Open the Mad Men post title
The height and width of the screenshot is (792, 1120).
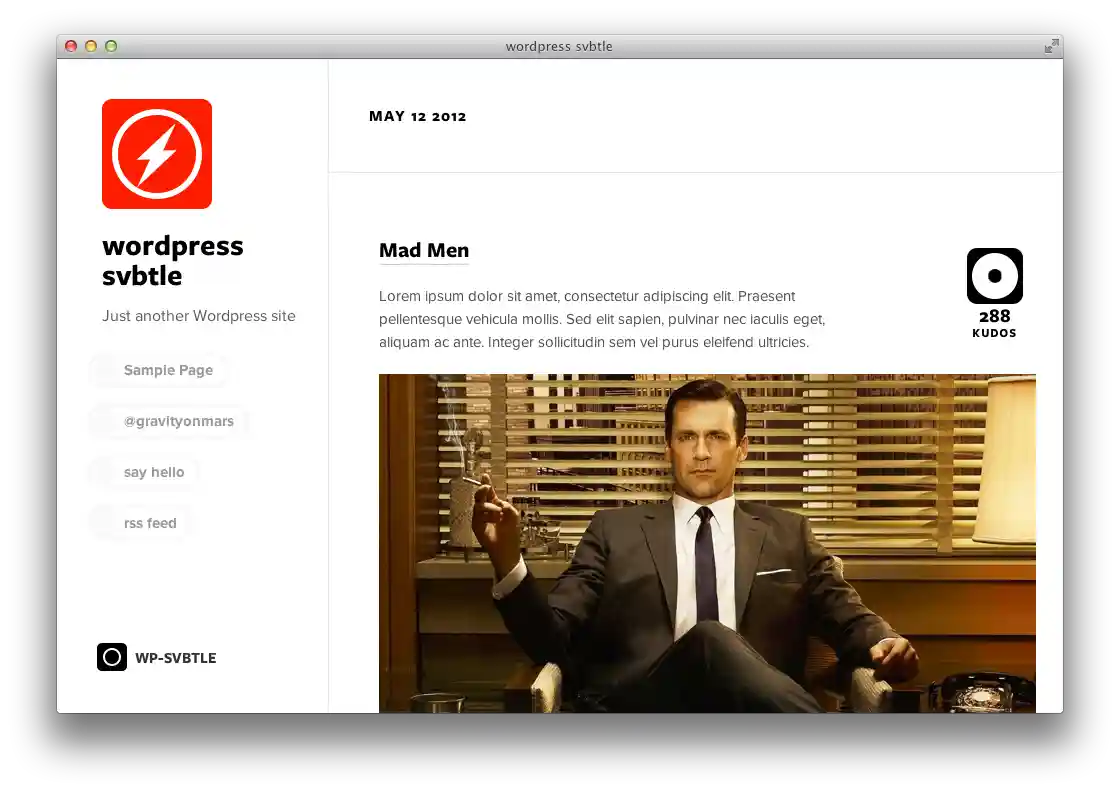click(x=424, y=251)
